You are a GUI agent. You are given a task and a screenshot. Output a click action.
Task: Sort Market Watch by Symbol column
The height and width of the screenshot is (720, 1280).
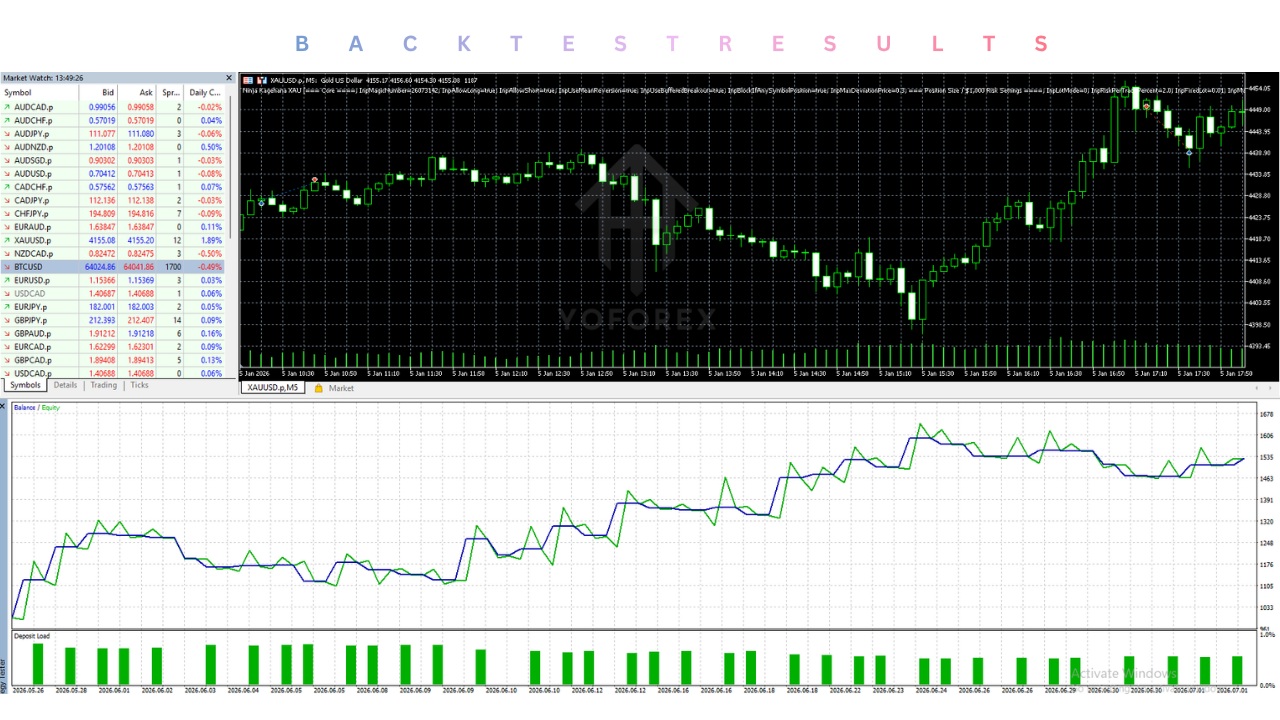pyautogui.click(x=40, y=93)
